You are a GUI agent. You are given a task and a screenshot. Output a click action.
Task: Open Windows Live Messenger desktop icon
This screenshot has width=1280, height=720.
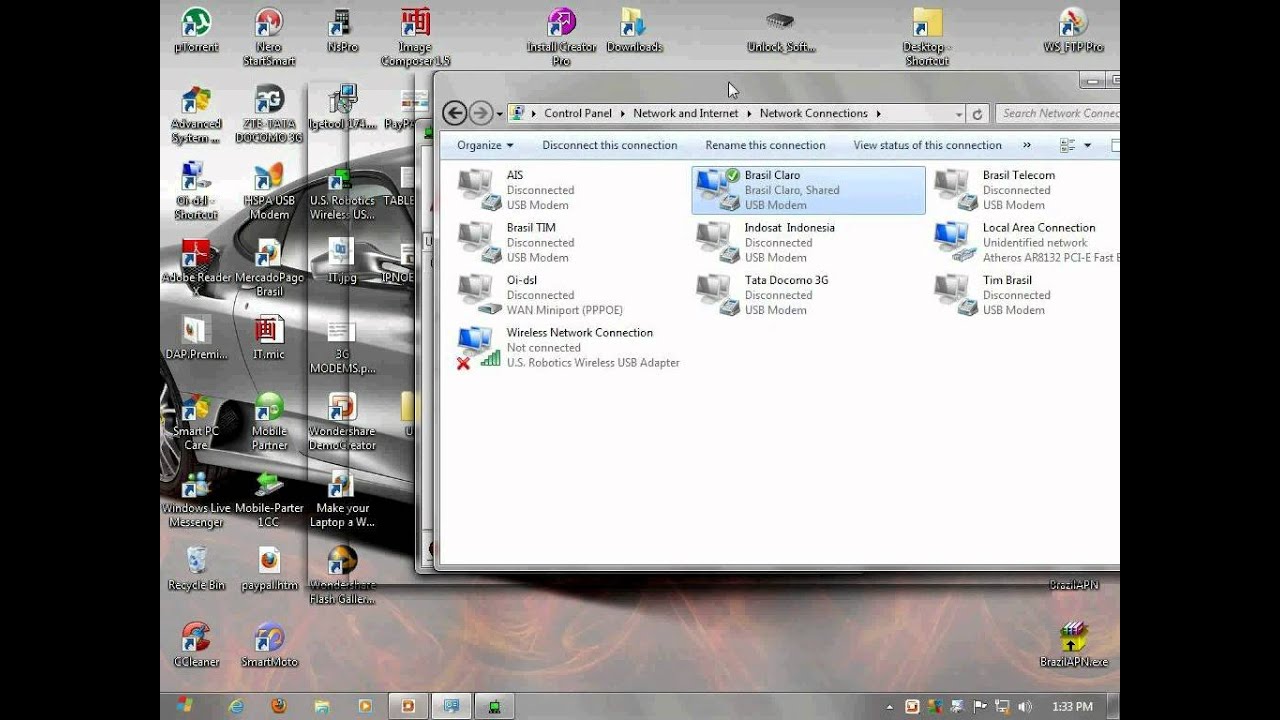coord(196,499)
